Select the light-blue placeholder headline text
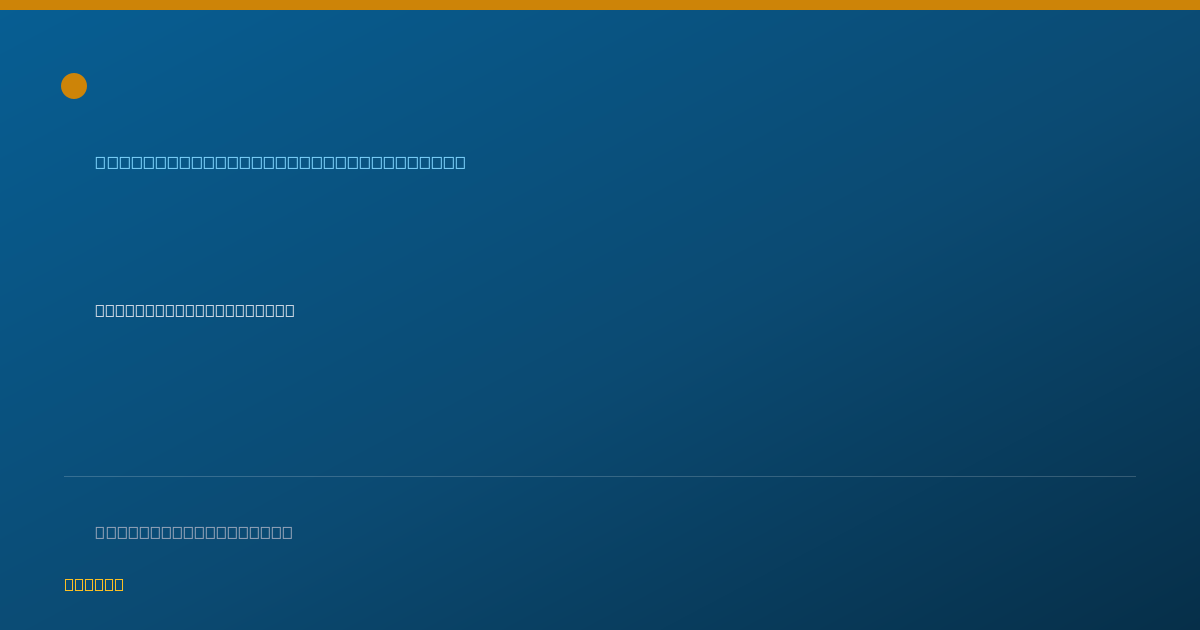The width and height of the screenshot is (1200, 630). click(280, 162)
